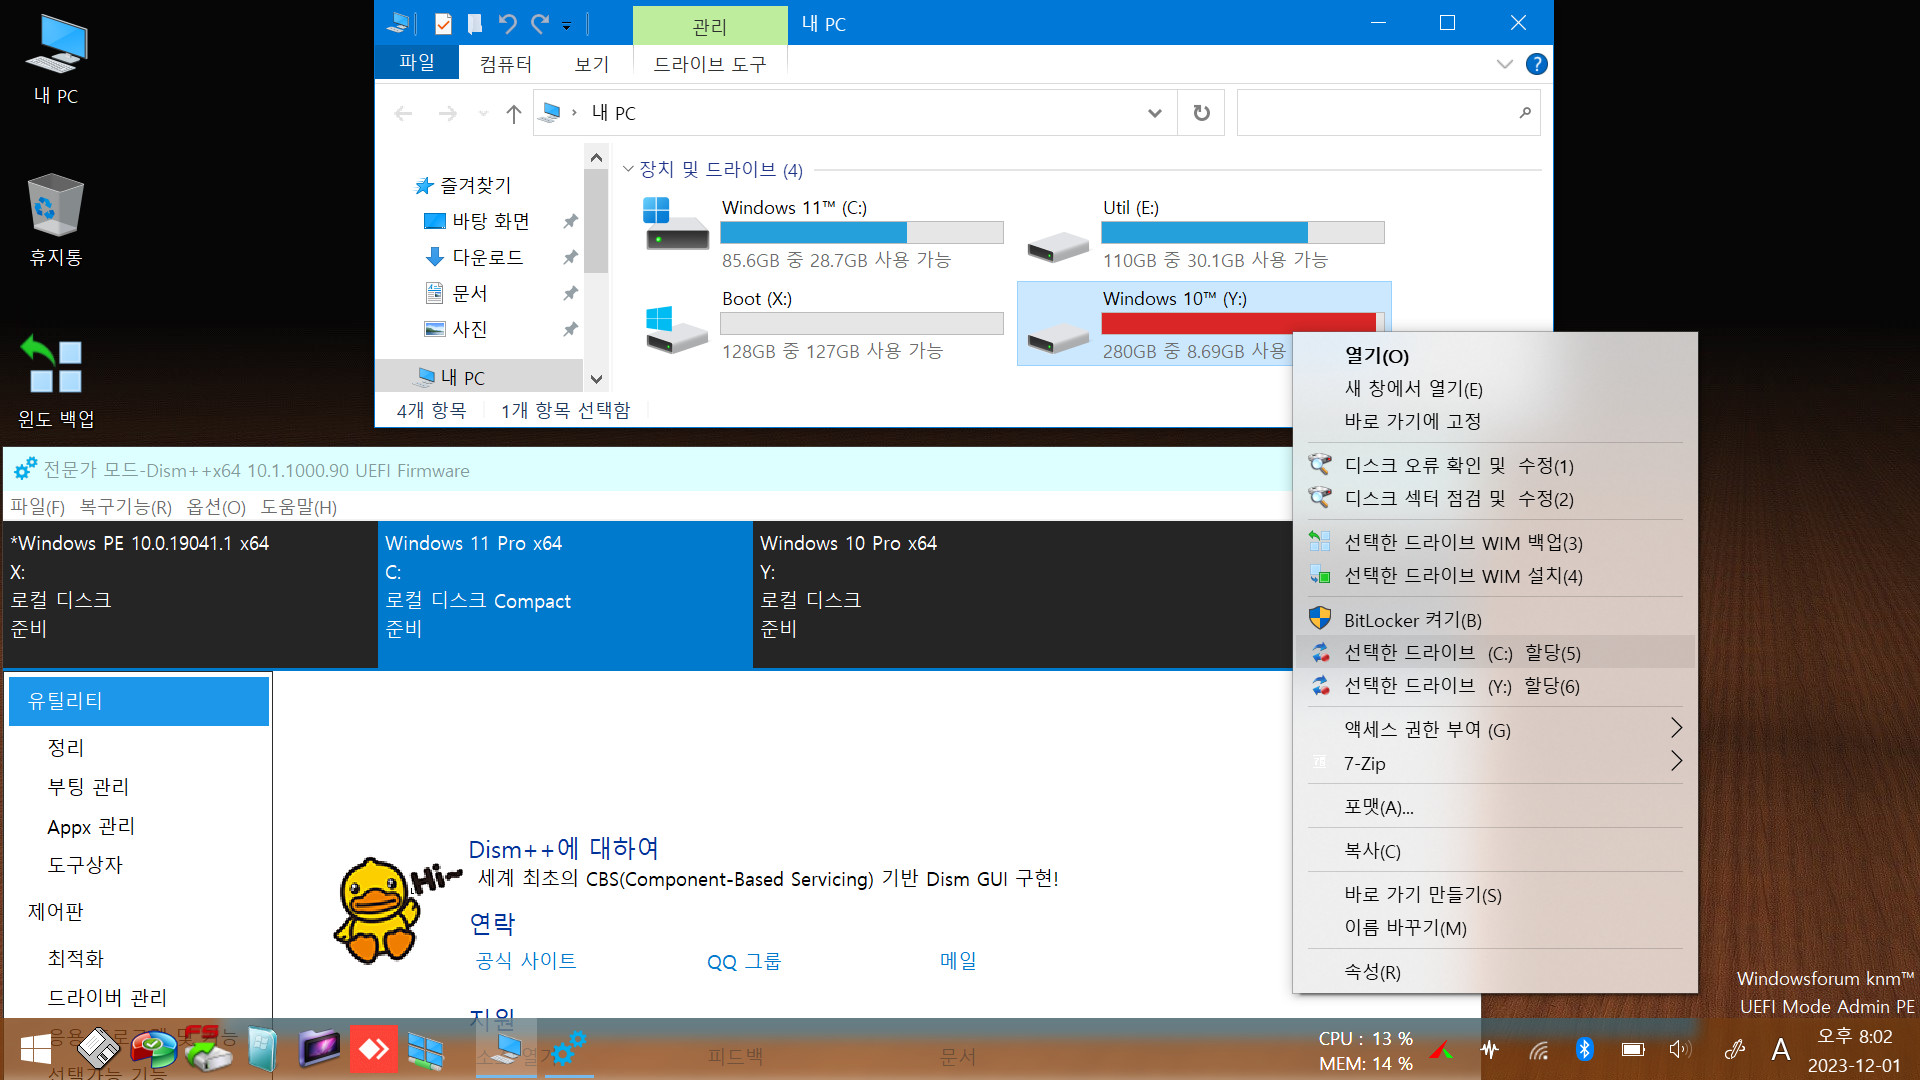Refresh the 내 PC folder view

coord(1201,113)
